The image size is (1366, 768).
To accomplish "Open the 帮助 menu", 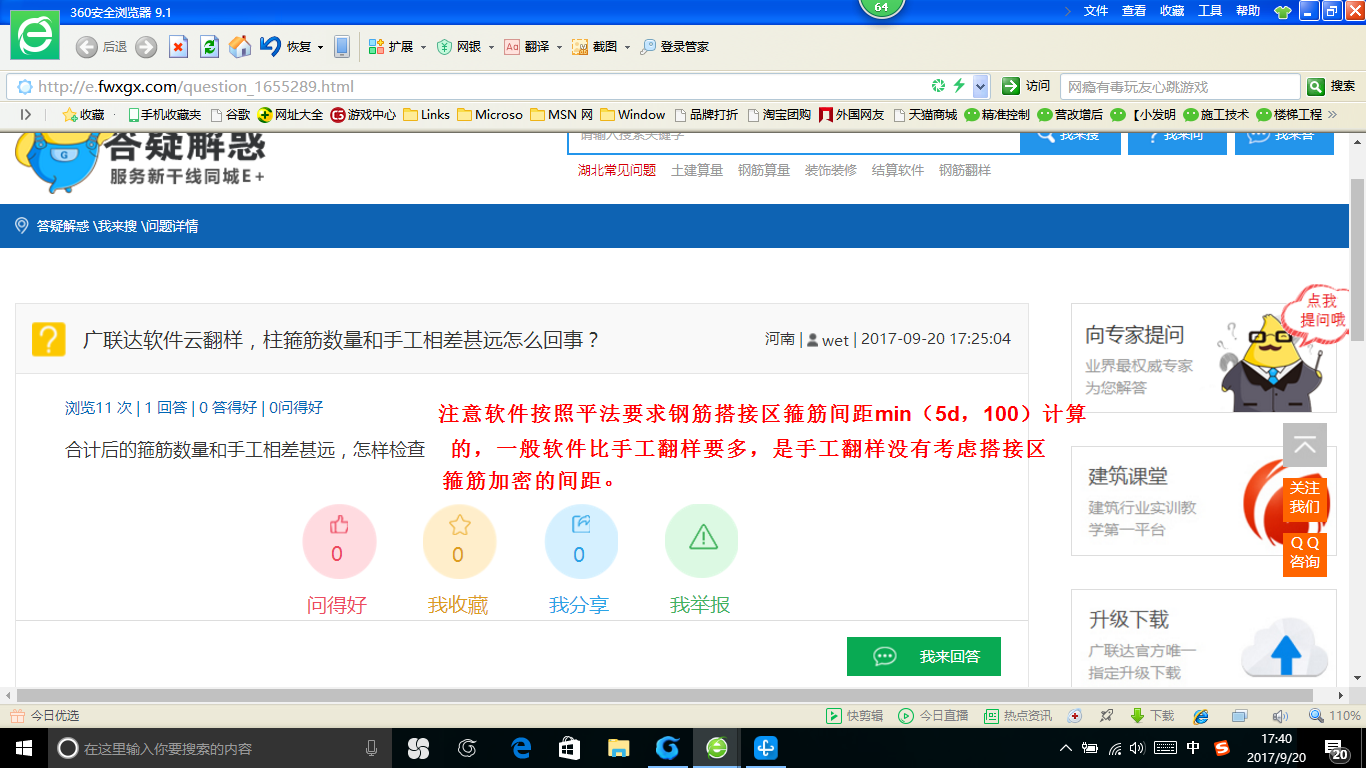I will click(1248, 10).
